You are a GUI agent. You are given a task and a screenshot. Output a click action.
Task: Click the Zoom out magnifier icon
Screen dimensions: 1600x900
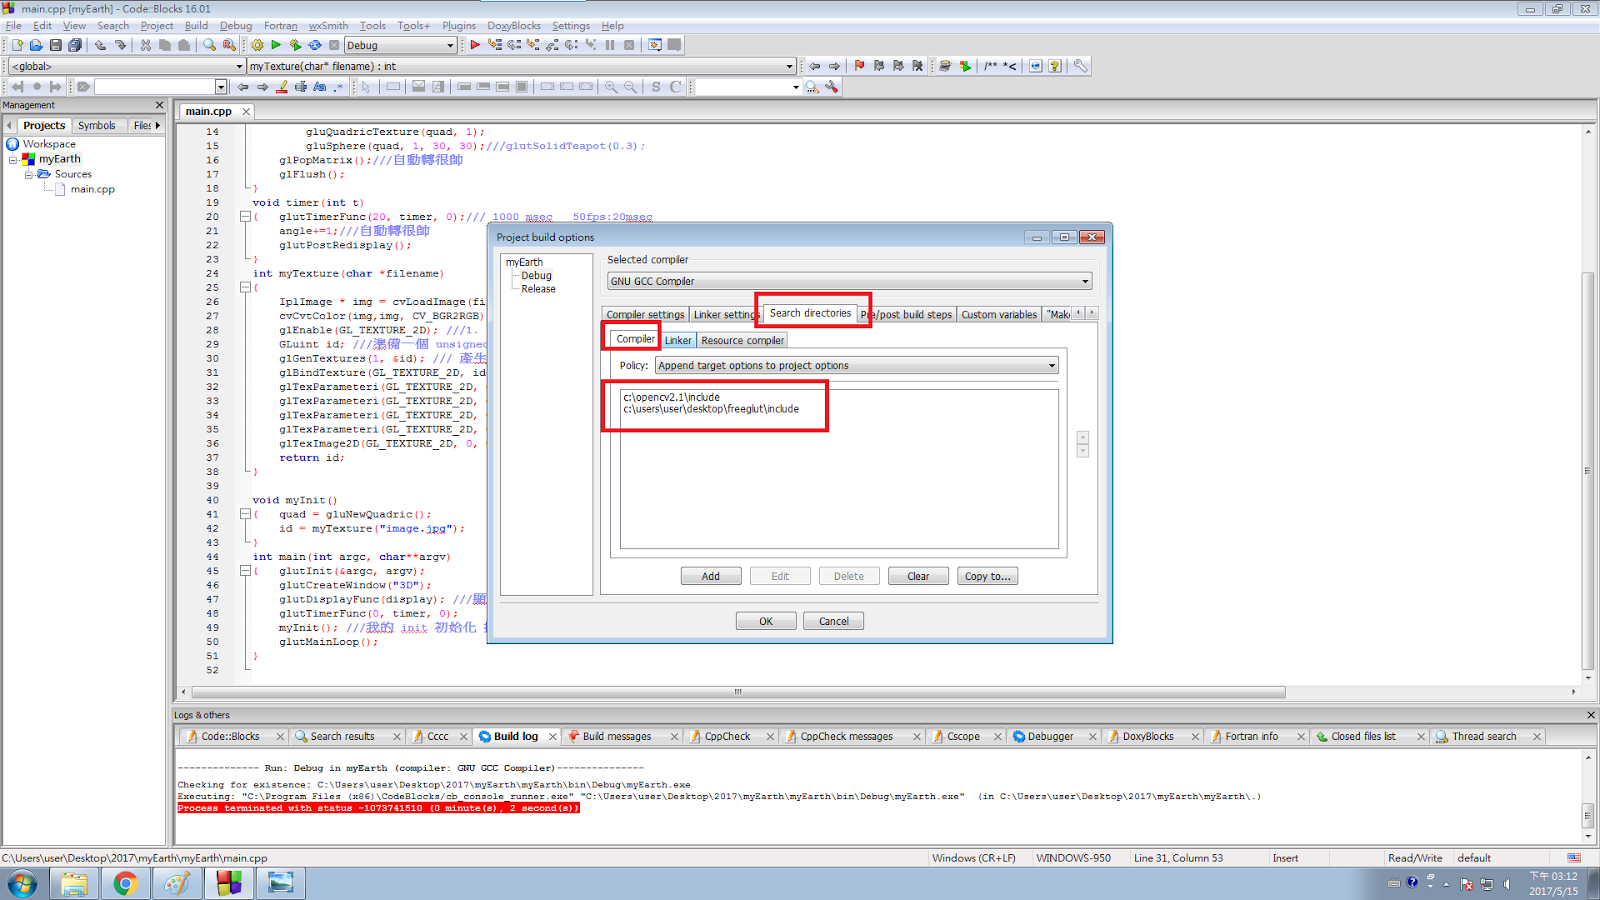(630, 87)
